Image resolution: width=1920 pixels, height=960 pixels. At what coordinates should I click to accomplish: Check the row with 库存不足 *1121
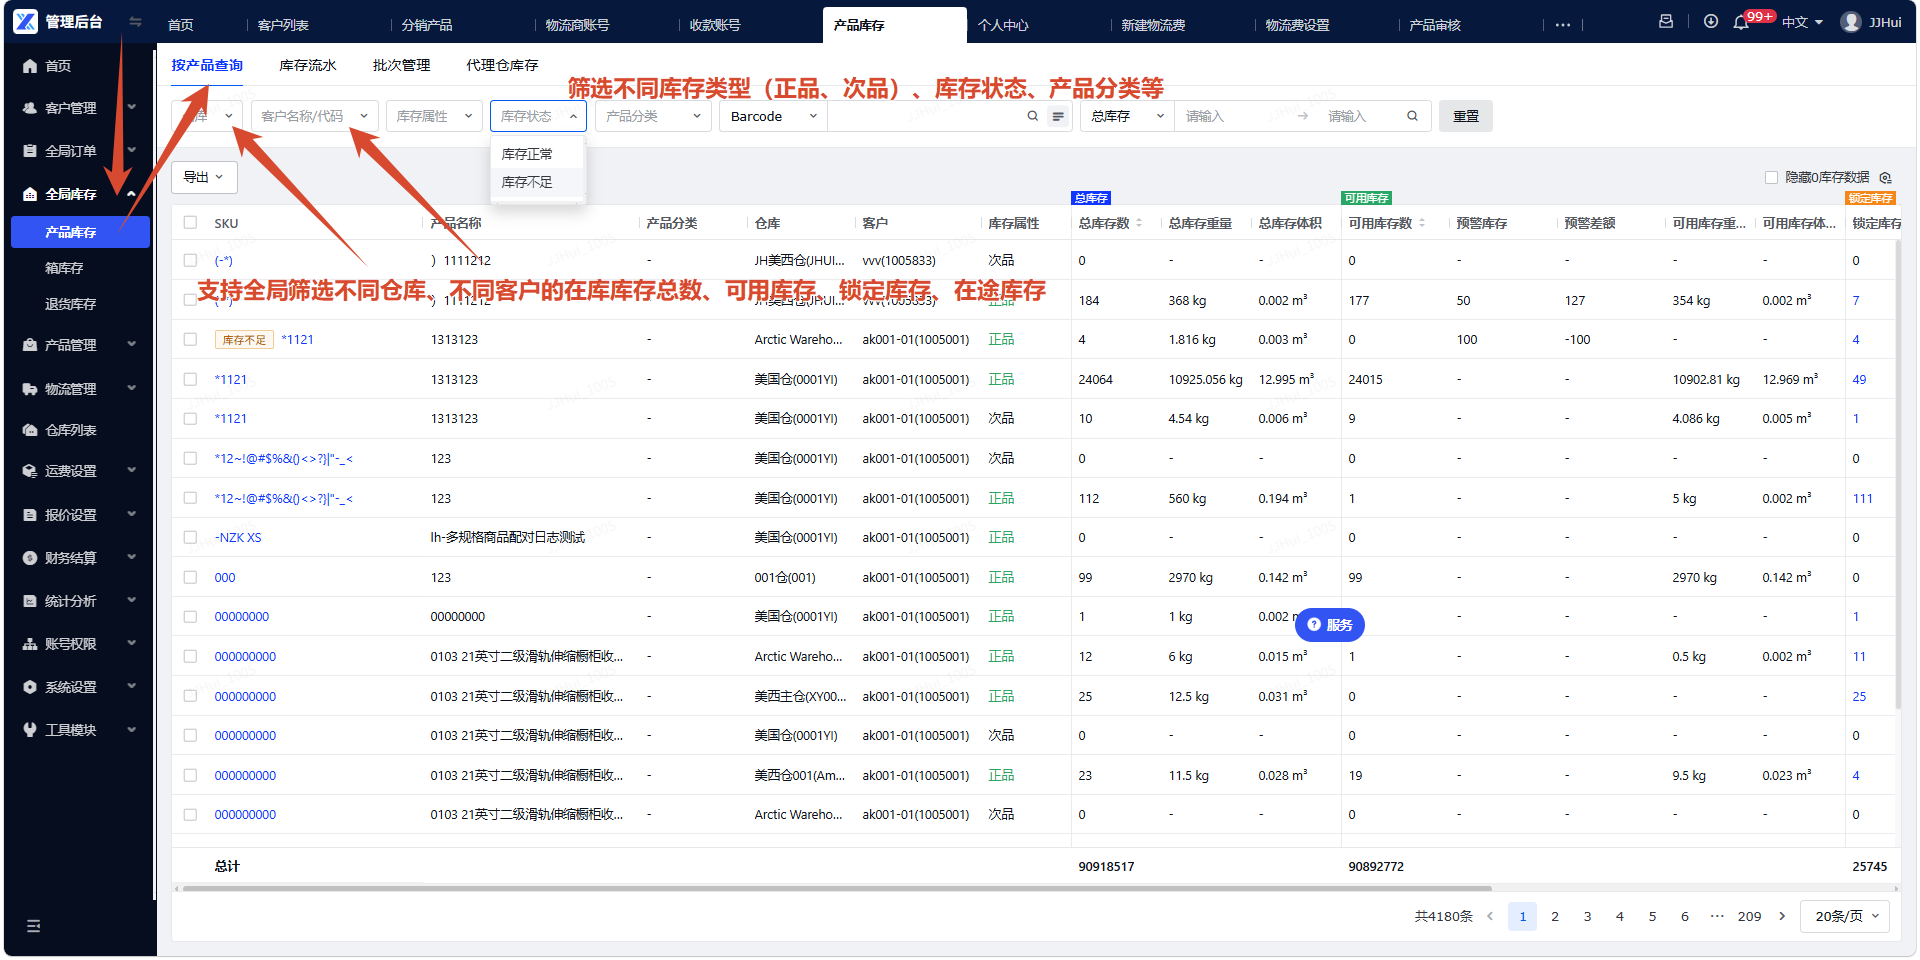tap(190, 340)
